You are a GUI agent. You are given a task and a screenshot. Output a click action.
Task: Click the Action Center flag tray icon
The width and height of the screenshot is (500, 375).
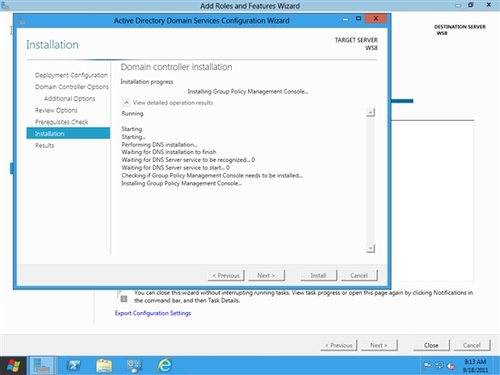coord(427,366)
